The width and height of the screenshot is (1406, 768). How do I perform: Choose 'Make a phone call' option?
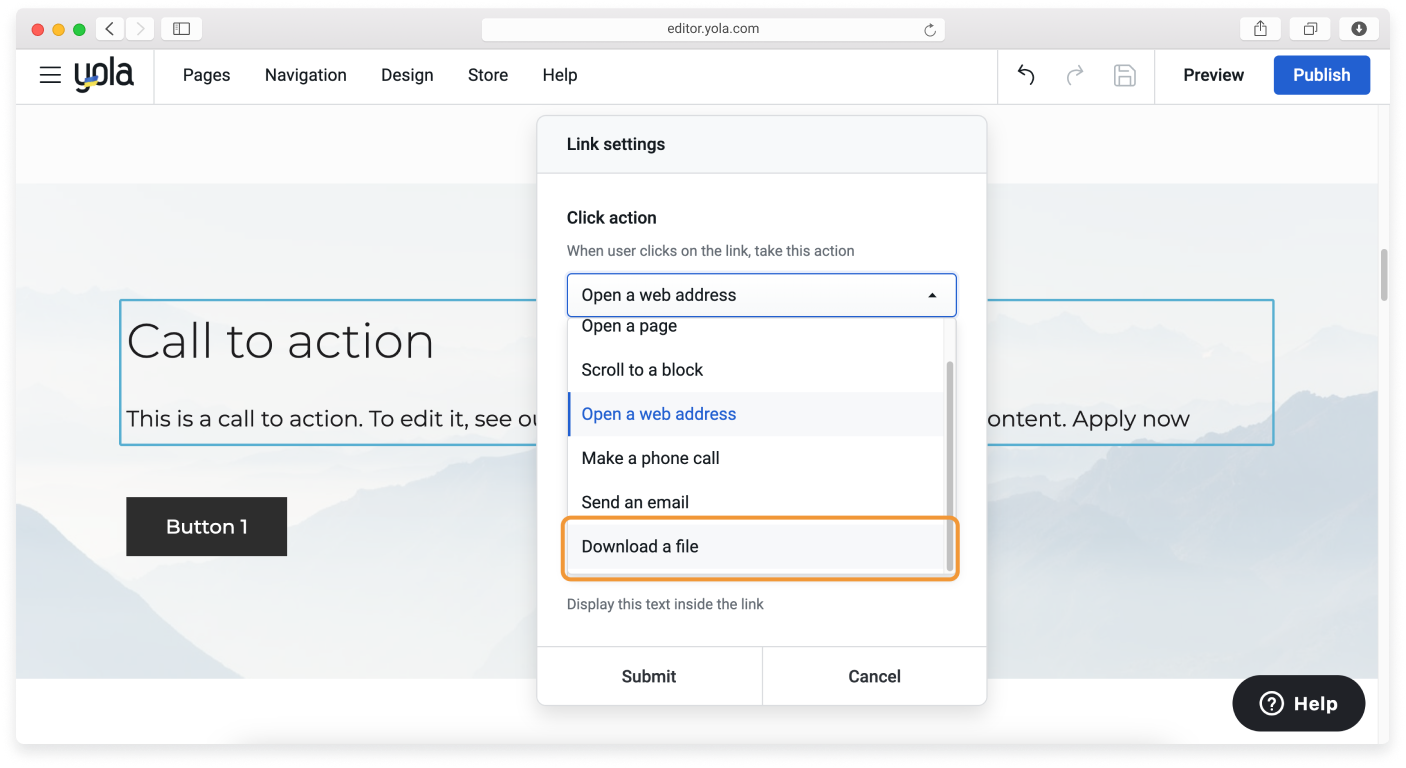coord(650,458)
